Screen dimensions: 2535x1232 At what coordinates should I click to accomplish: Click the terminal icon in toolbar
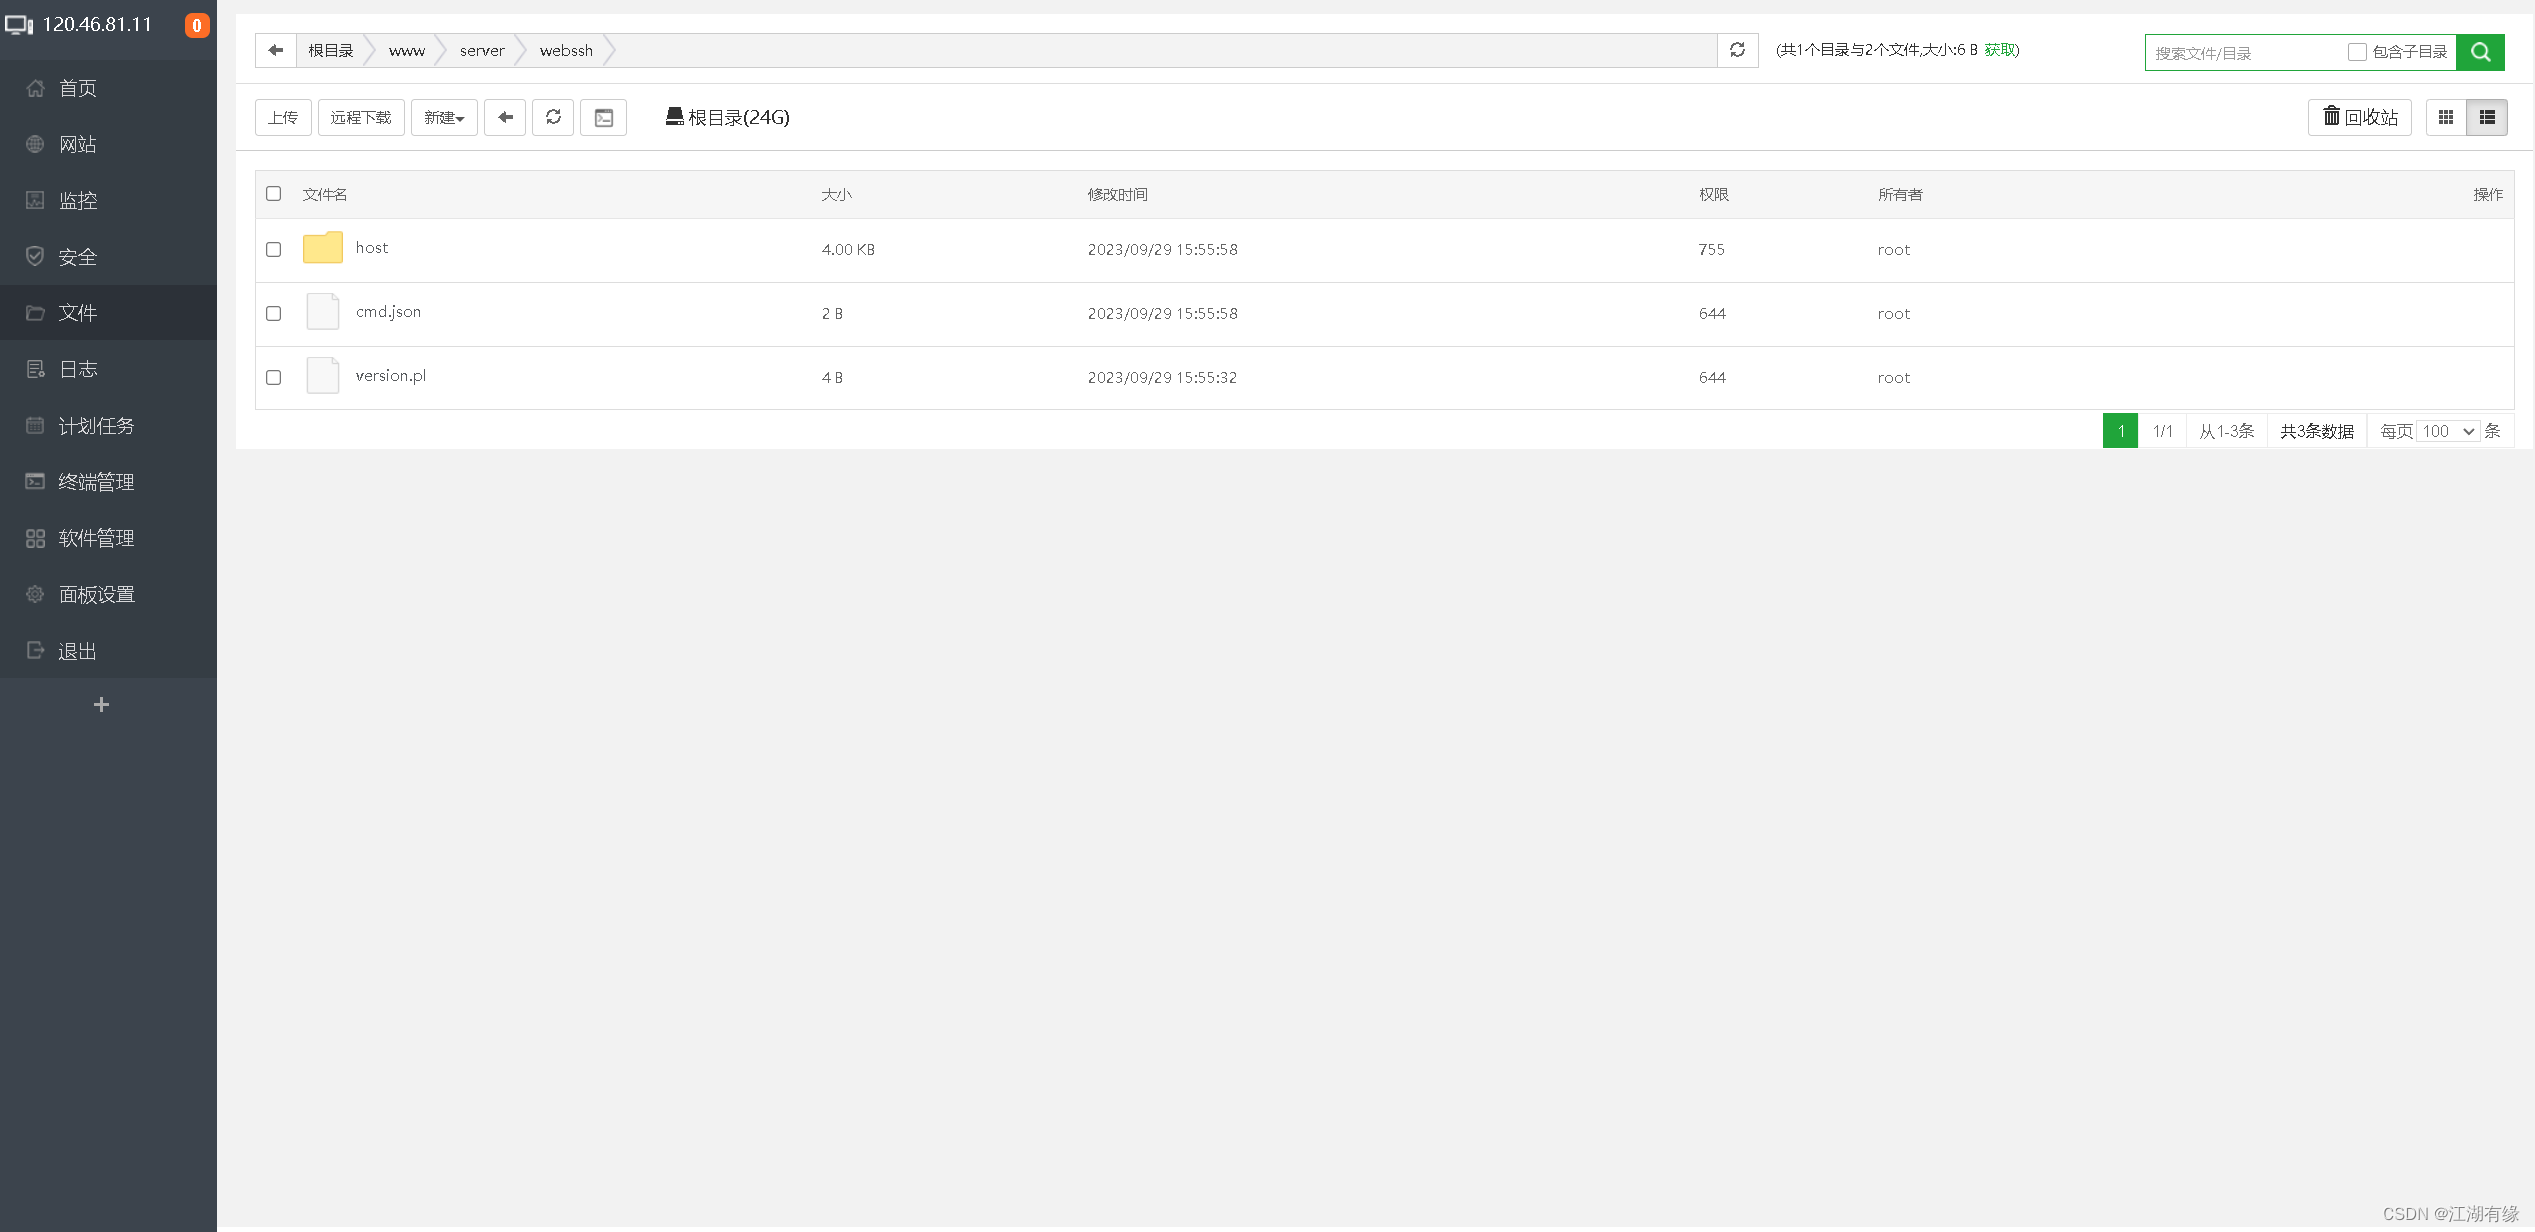coord(603,118)
